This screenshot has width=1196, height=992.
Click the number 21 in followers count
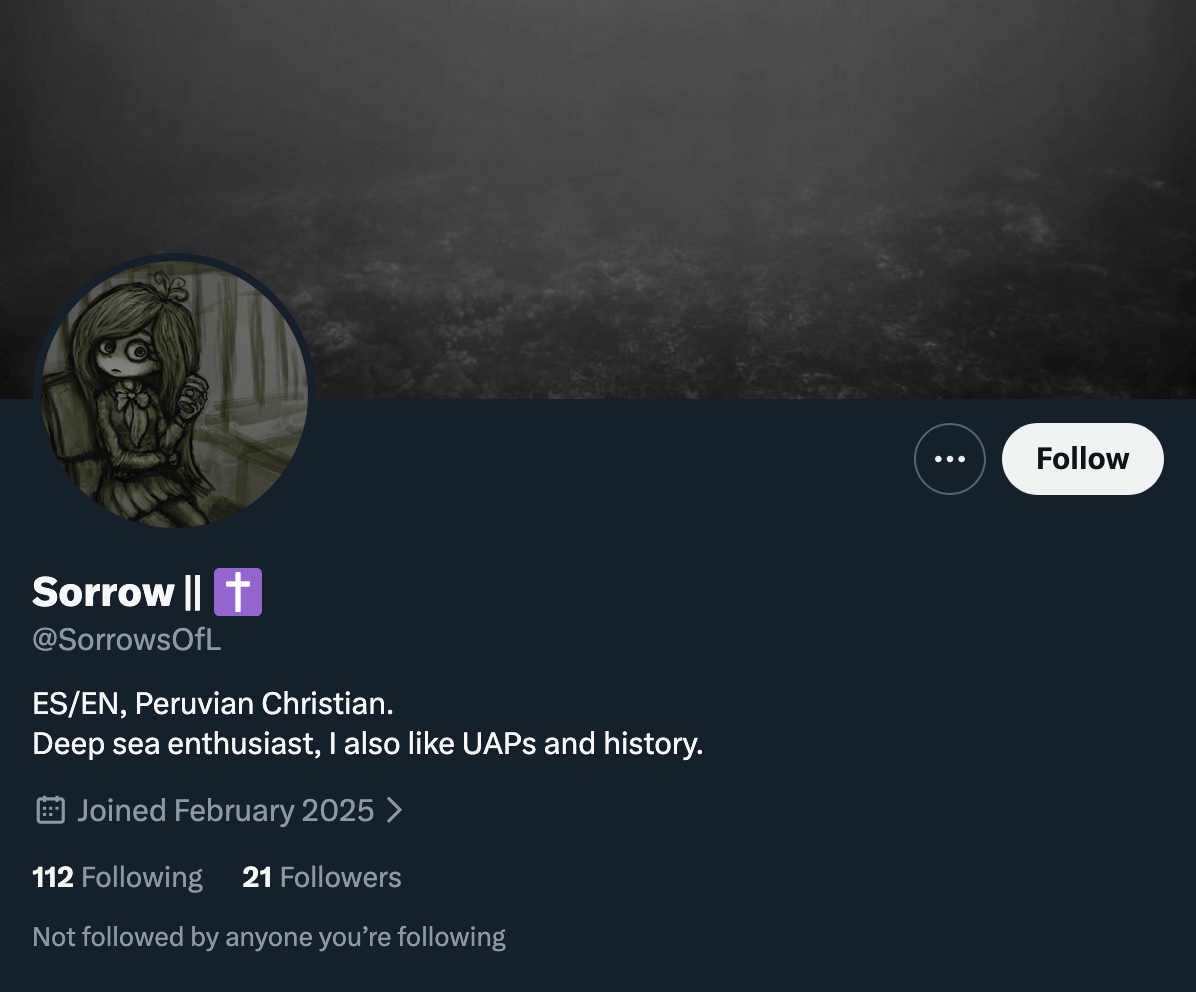coord(257,878)
